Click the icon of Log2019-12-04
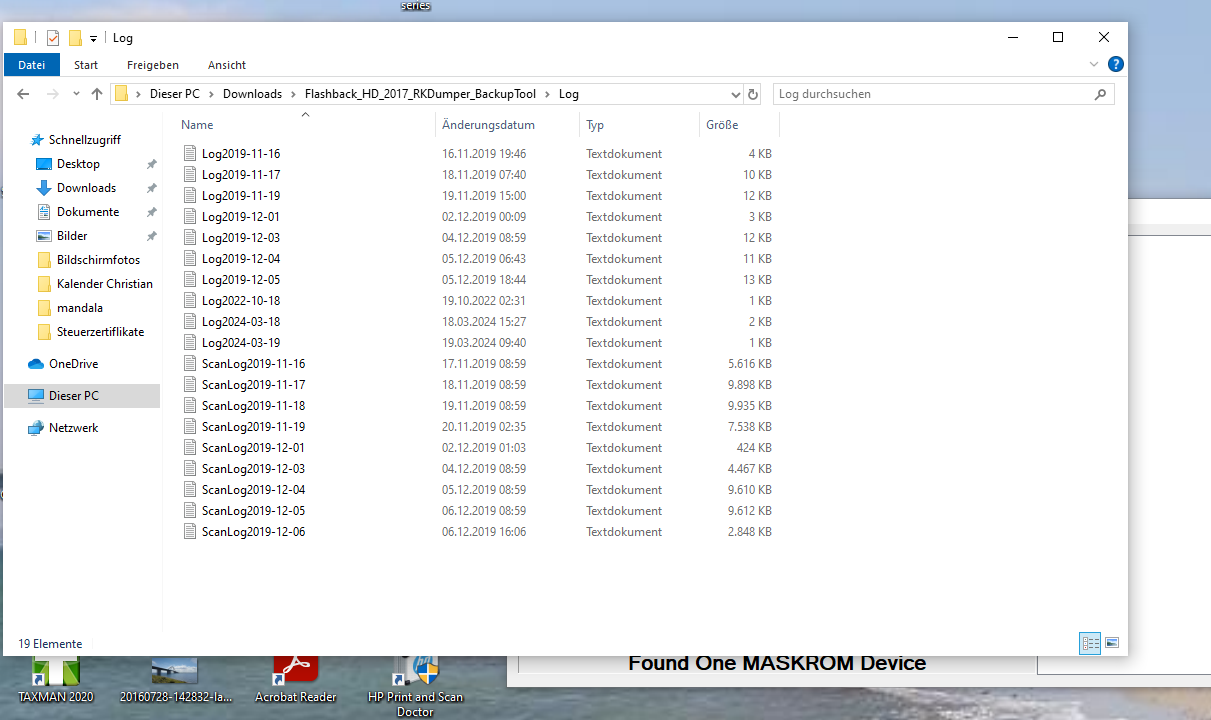Screen dimensions: 1211x720 pos(190,259)
